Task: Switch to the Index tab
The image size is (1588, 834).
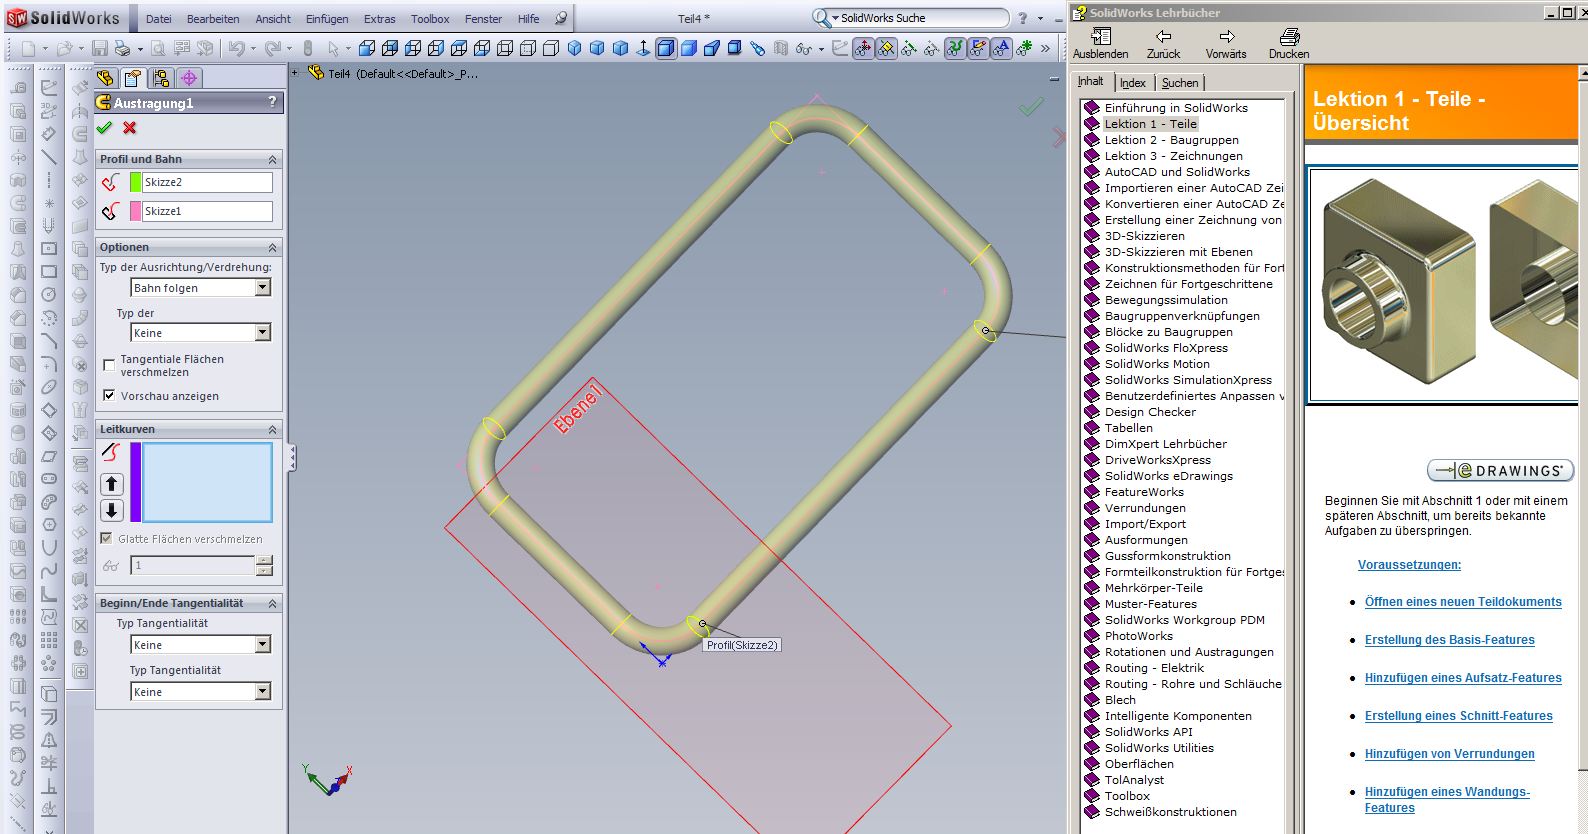Action: point(1132,83)
